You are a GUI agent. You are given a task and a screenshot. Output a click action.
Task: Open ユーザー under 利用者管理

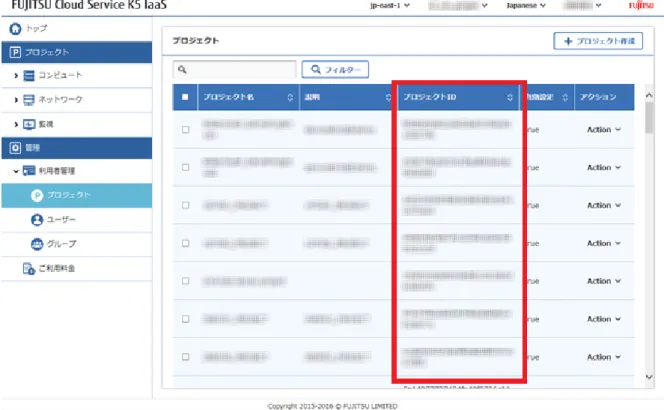pyautogui.click(x=77, y=220)
